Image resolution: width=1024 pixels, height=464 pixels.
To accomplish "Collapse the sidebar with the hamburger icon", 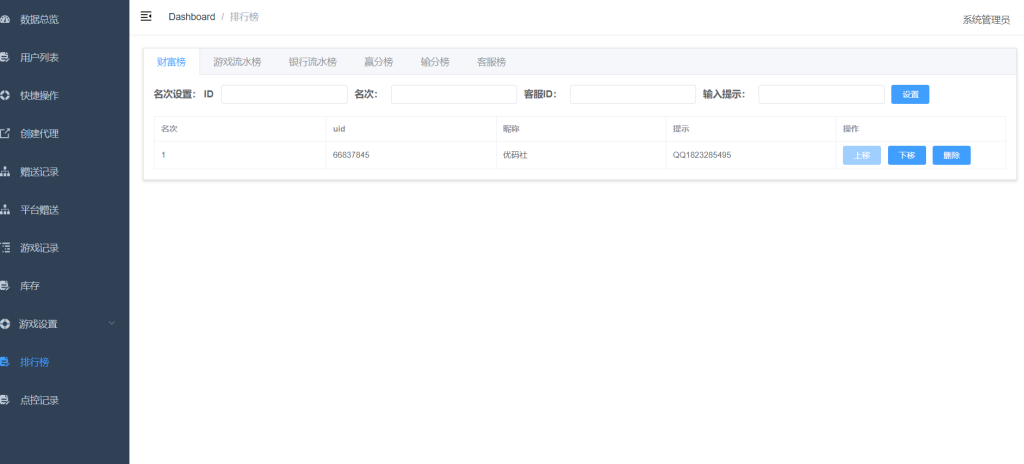I will (x=146, y=16).
